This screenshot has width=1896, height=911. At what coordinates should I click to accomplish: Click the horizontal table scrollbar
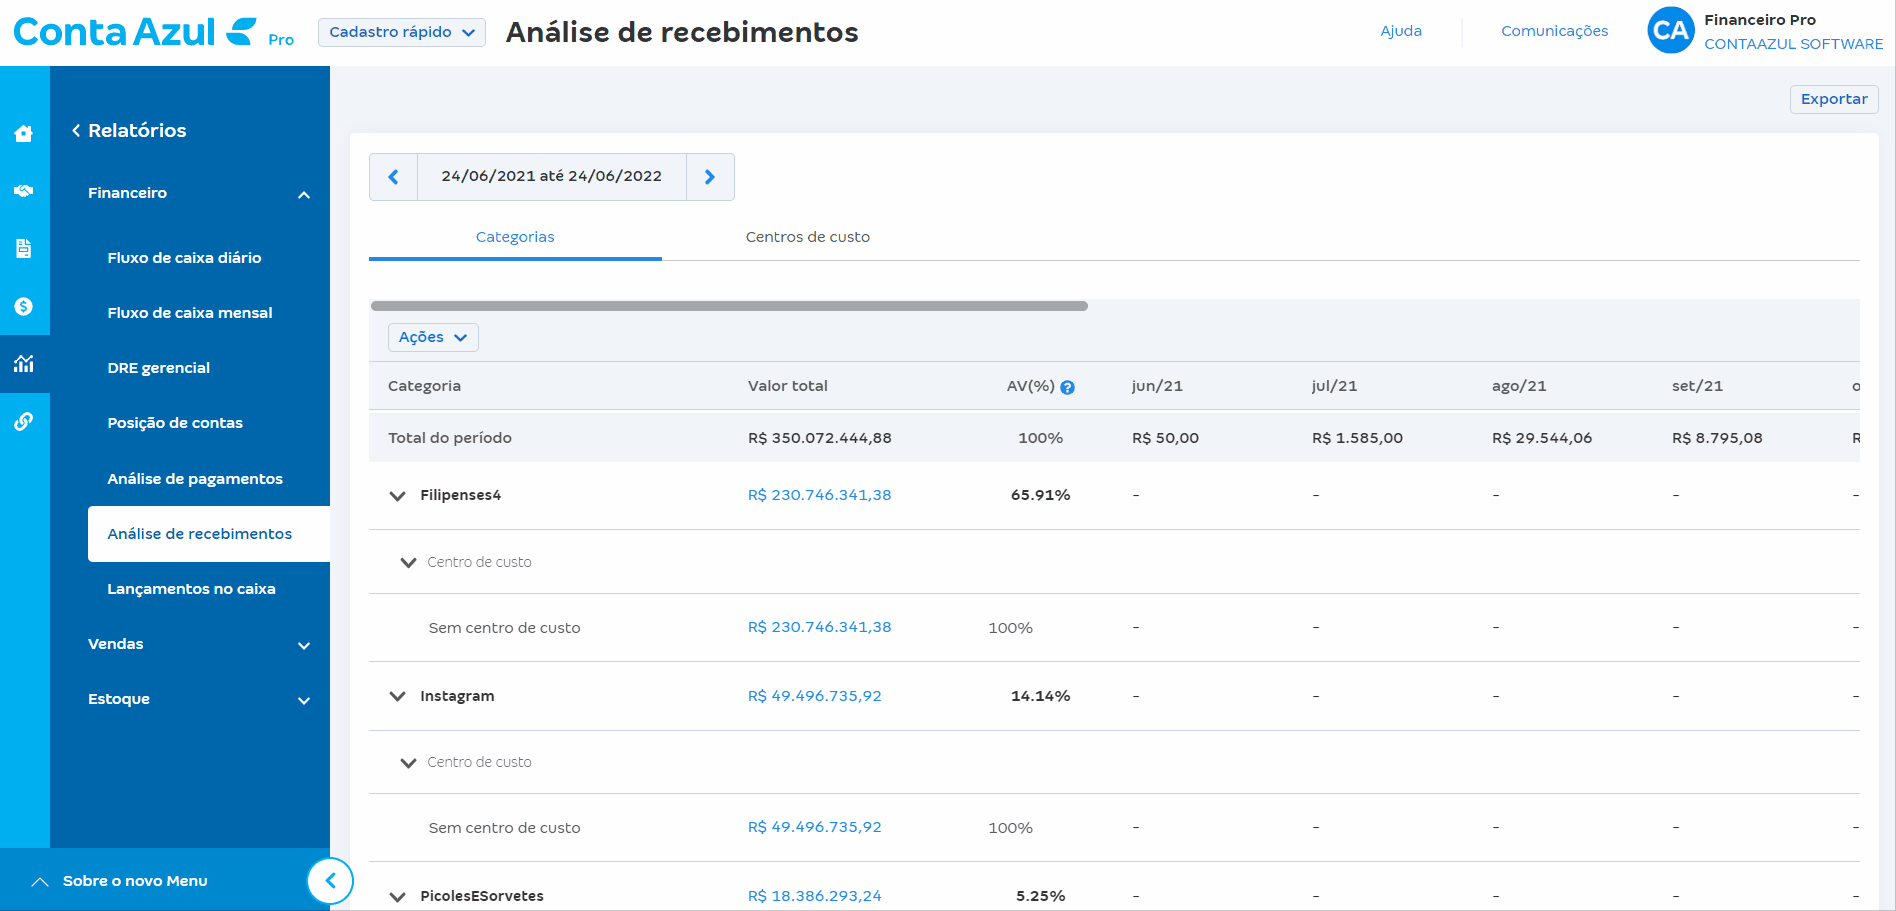[x=729, y=306]
